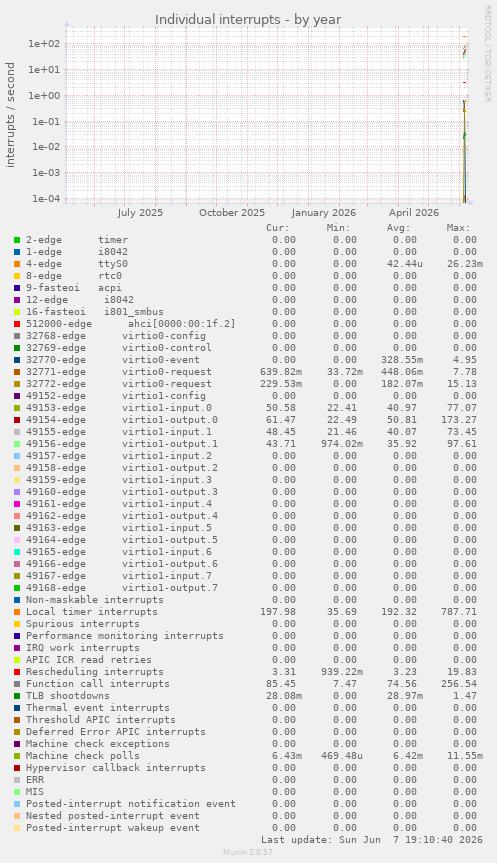Click the legend entry 'Performance monitoring interrupts'
This screenshot has width=497, height=863.
coord(125,636)
